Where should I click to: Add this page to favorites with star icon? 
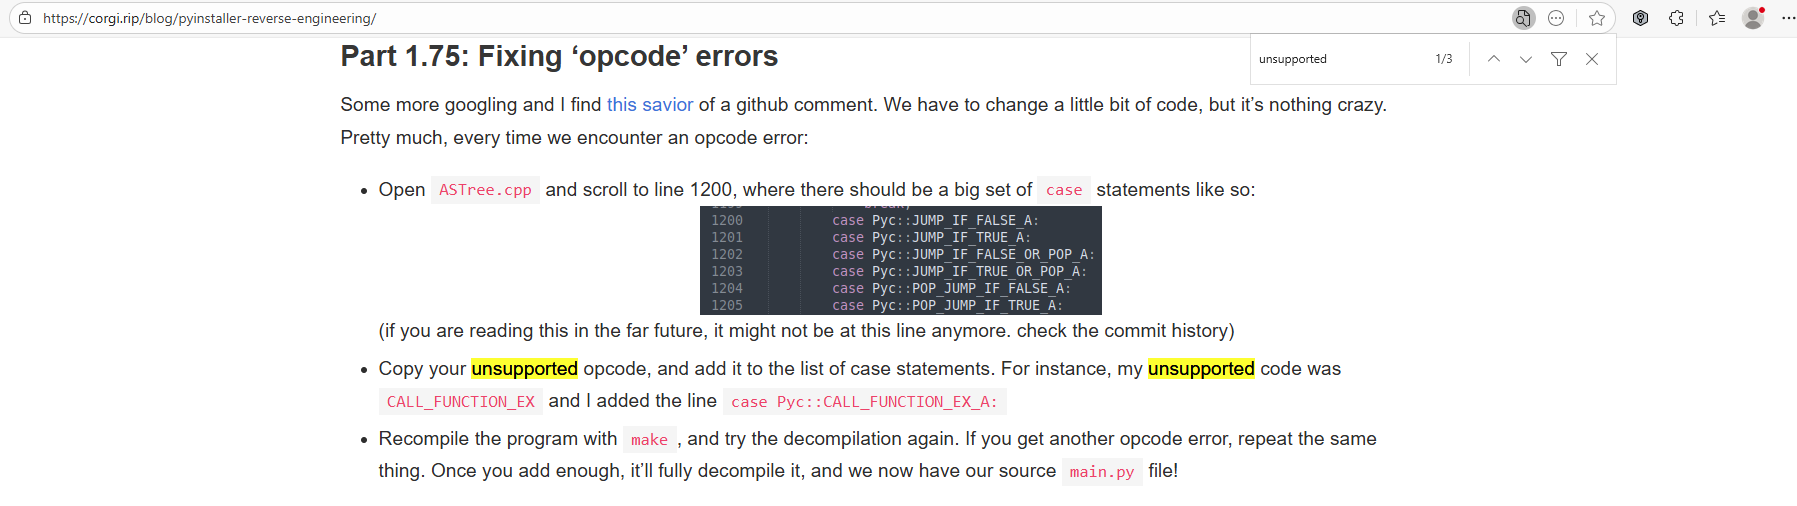point(1597,18)
